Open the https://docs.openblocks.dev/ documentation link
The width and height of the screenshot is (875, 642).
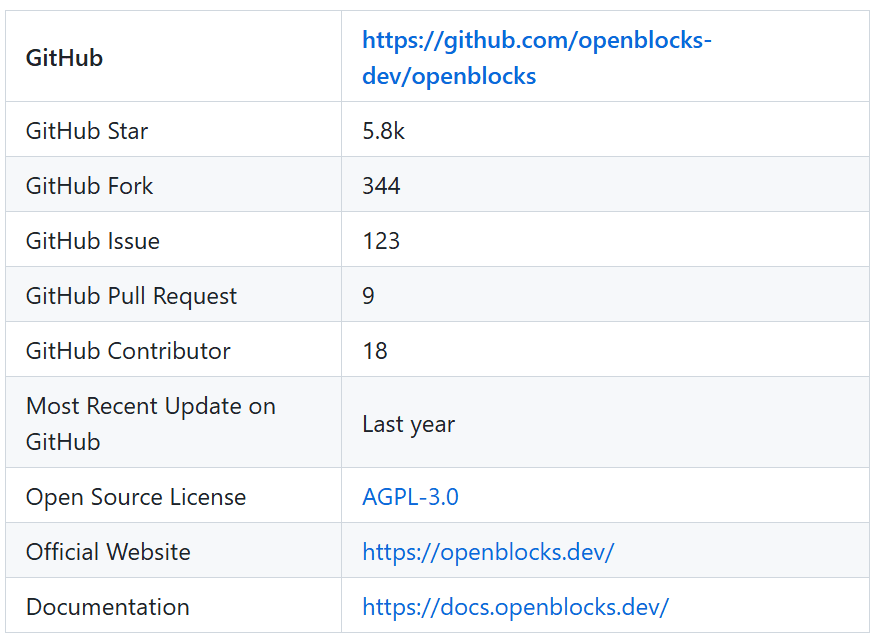[516, 606]
